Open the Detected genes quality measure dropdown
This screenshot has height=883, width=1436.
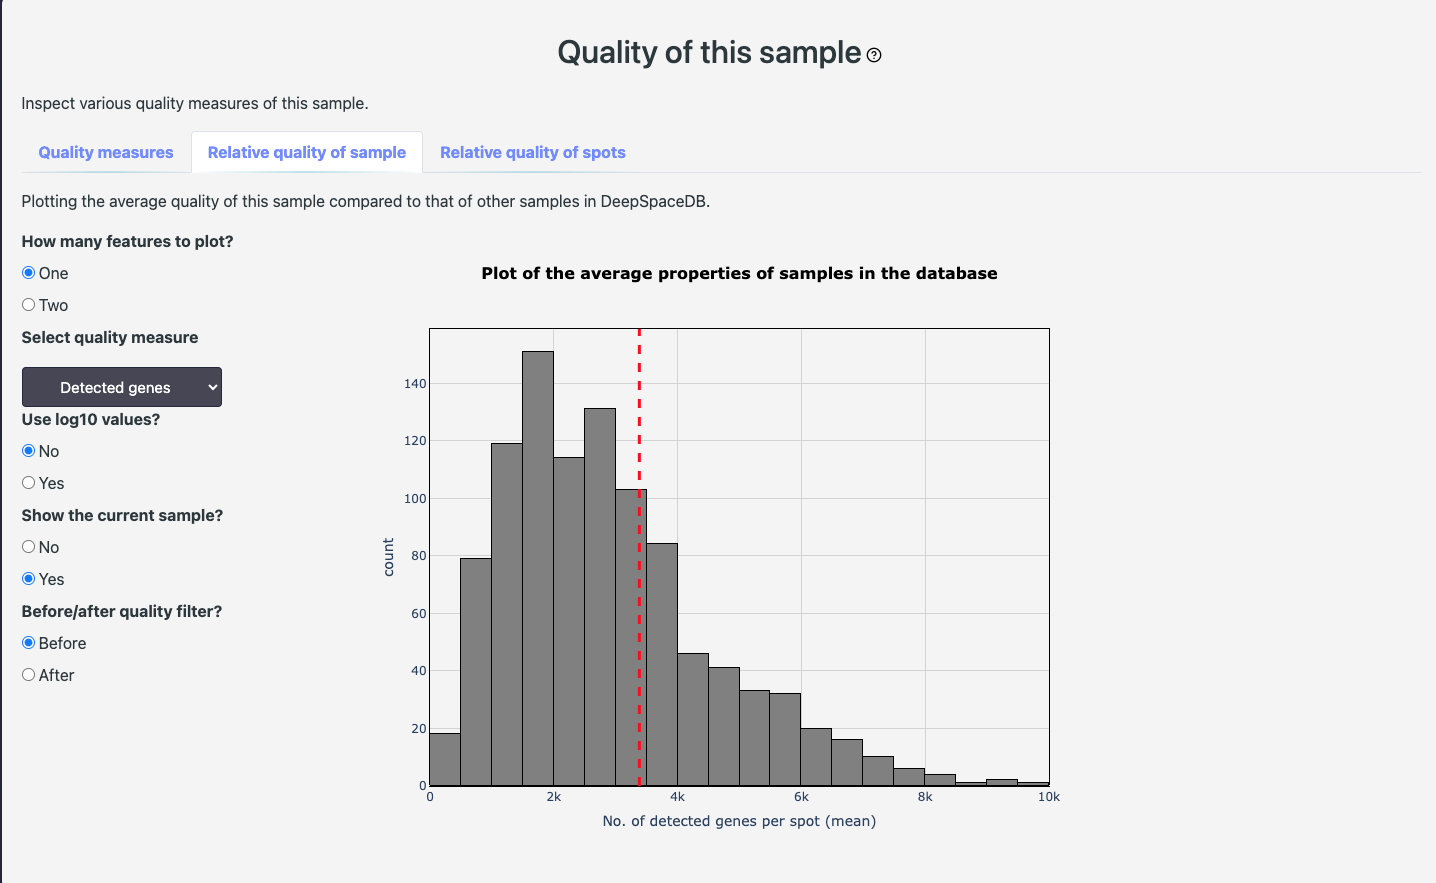122,387
